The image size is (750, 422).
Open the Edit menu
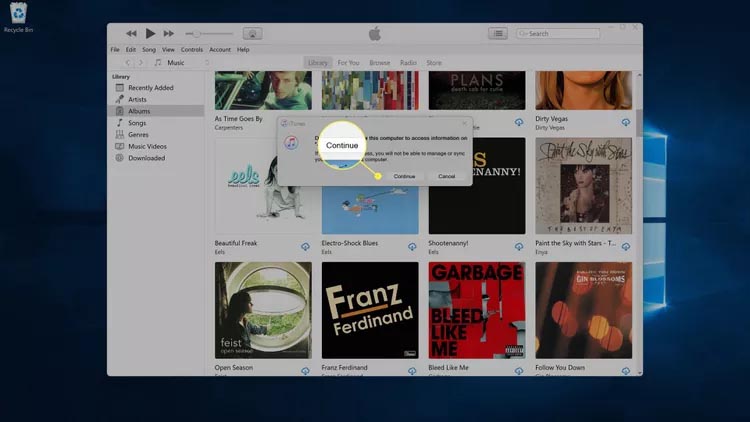point(131,49)
